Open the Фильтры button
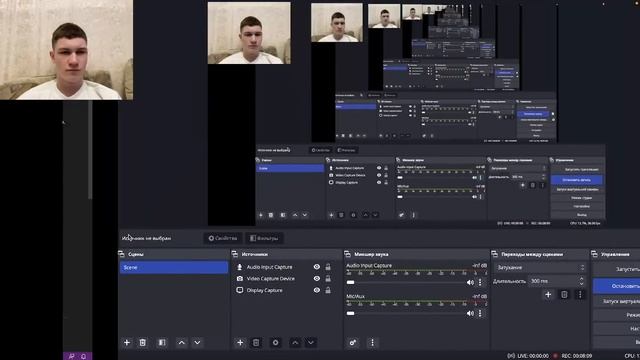 coord(264,238)
